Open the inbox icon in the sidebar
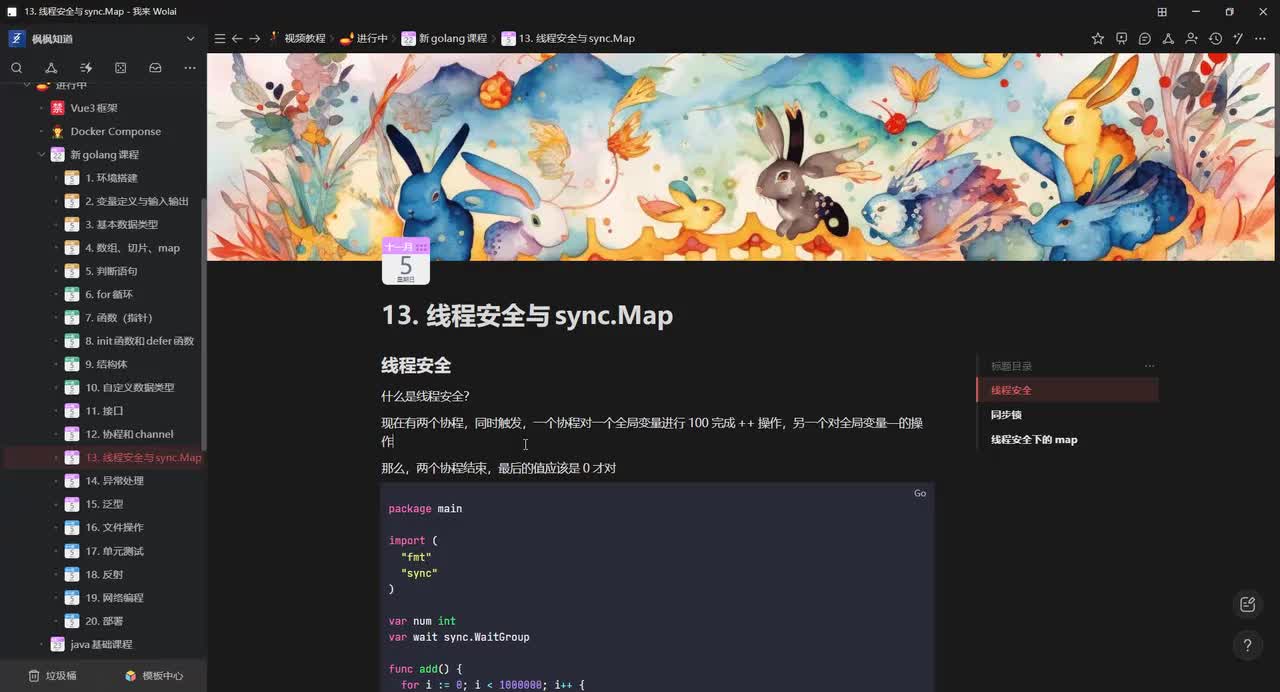Image resolution: width=1280 pixels, height=692 pixels. (155, 68)
